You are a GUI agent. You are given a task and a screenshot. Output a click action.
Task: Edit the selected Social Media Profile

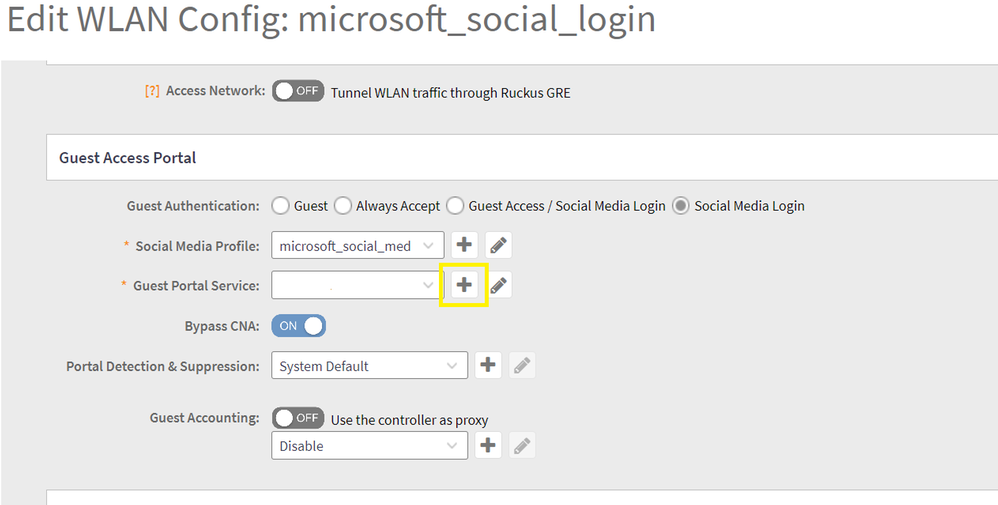(x=498, y=245)
